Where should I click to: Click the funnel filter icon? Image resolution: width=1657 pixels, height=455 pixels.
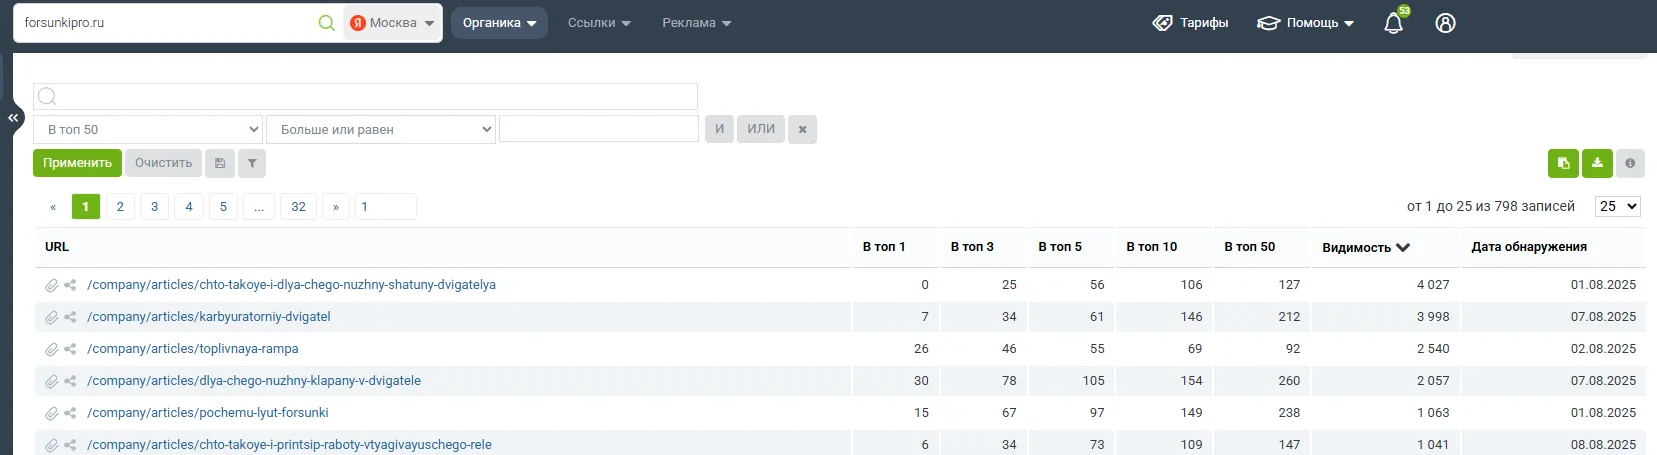(x=252, y=163)
